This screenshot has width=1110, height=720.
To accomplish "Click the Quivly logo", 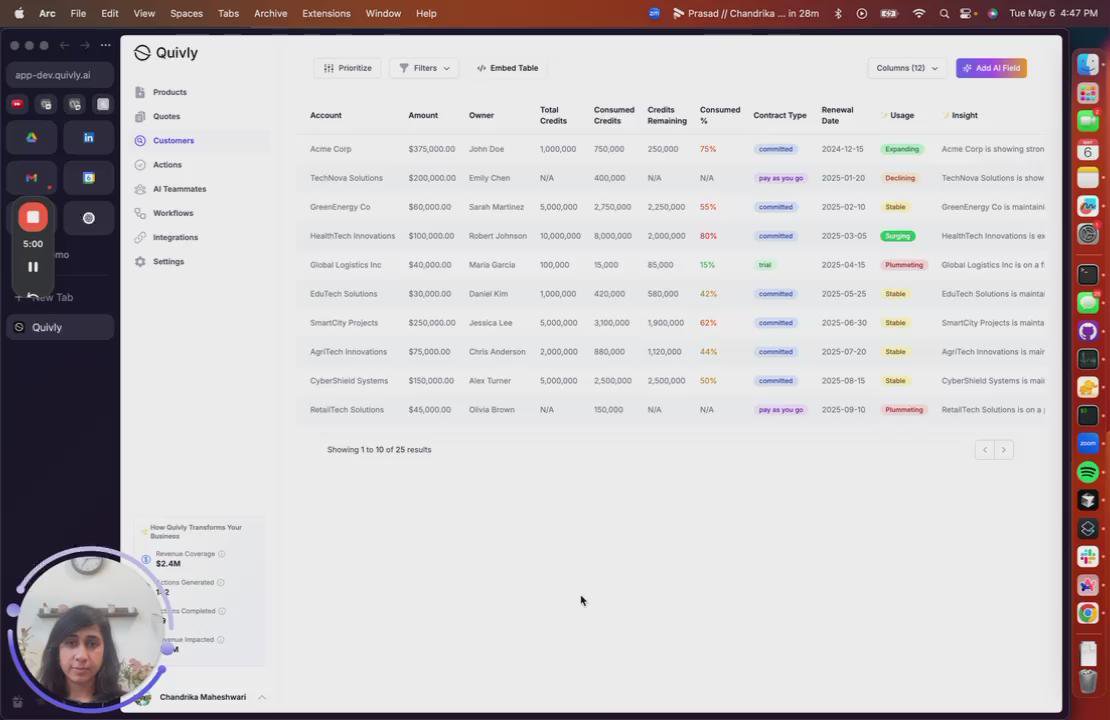I will (166, 53).
